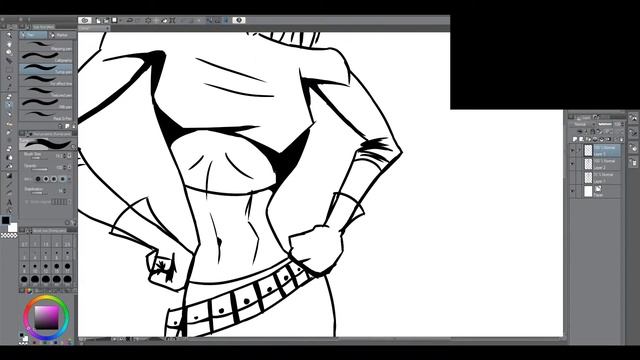Screen dimensions: 640x360
Task: Click the Brush Size stepper arrows
Action: (x=65, y=156)
